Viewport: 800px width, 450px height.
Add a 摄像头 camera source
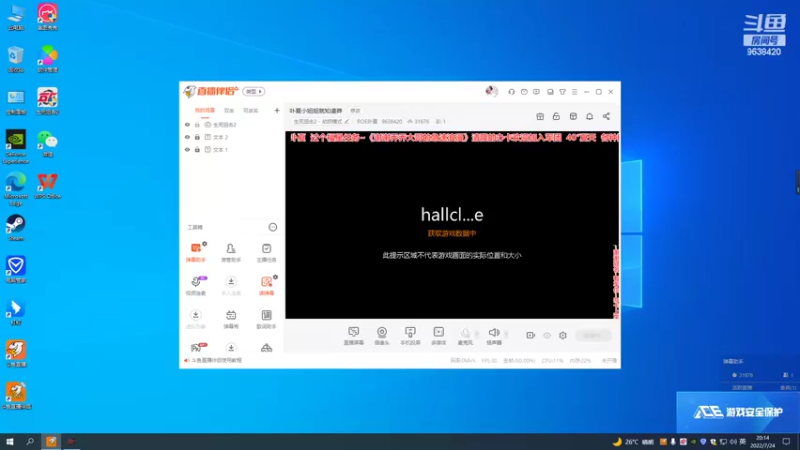pyautogui.click(x=382, y=336)
